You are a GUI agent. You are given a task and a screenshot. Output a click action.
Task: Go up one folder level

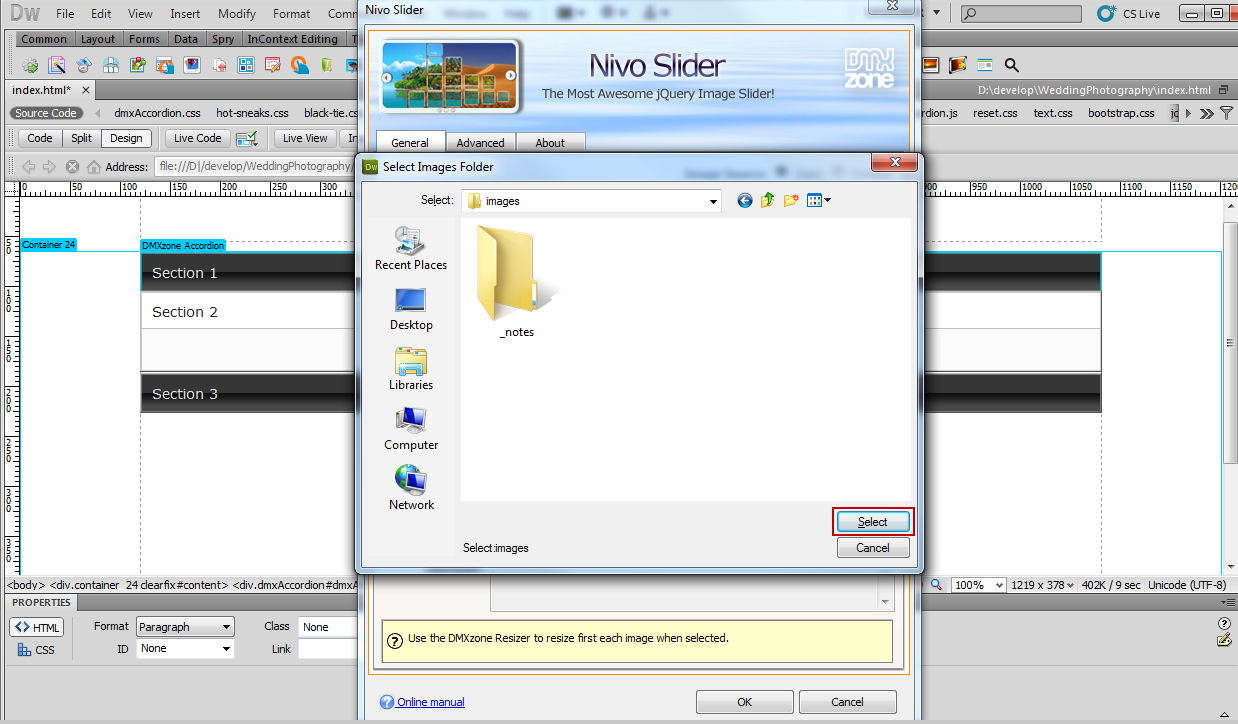(767, 201)
